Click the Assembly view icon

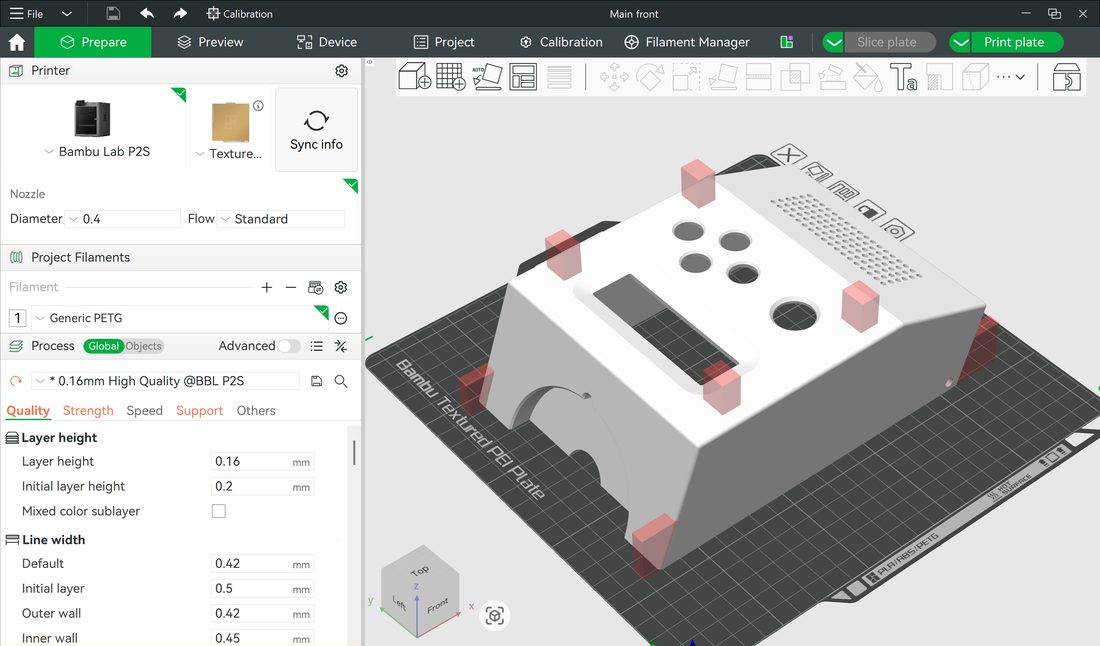pos(1066,76)
